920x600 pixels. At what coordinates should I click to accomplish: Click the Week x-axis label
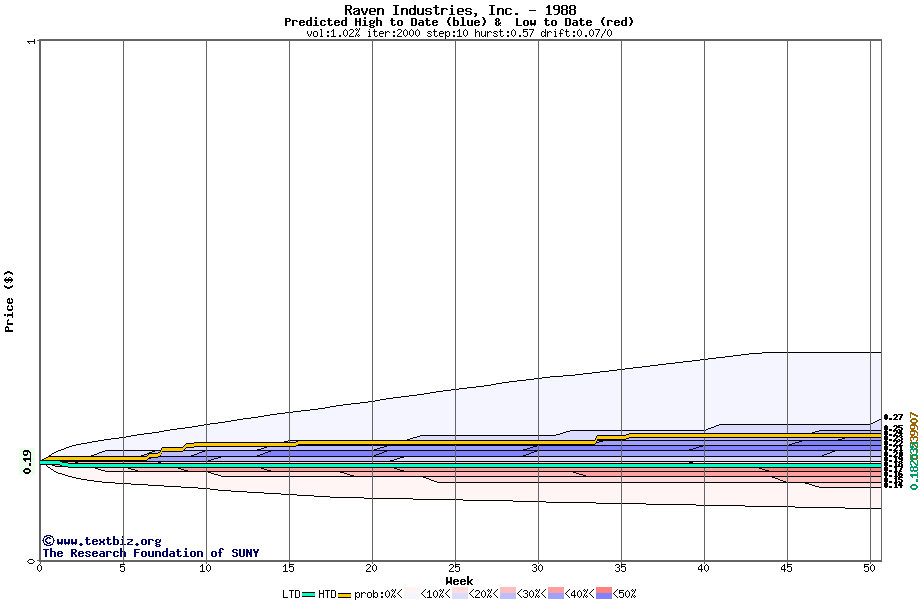click(x=459, y=581)
